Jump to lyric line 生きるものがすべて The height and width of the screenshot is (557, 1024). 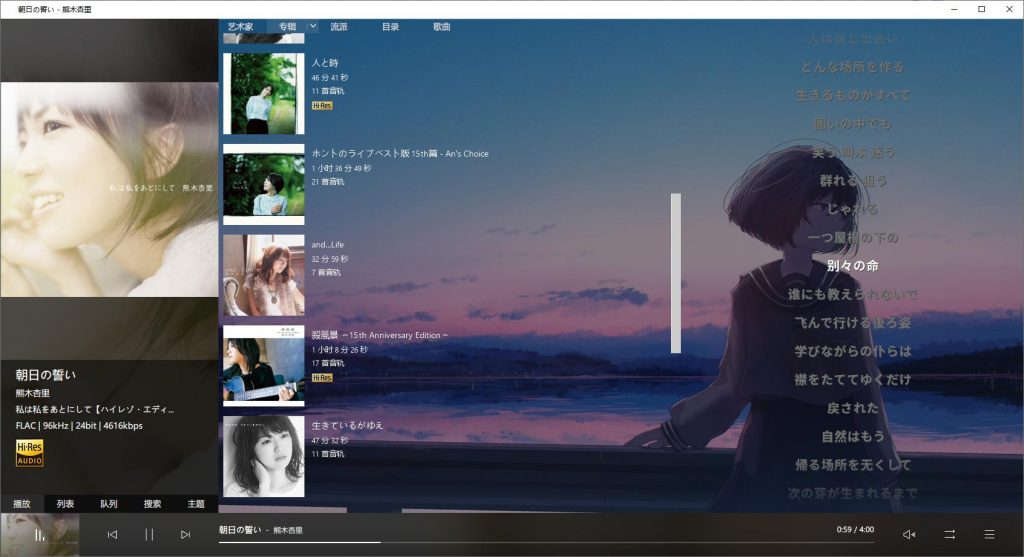tap(852, 95)
